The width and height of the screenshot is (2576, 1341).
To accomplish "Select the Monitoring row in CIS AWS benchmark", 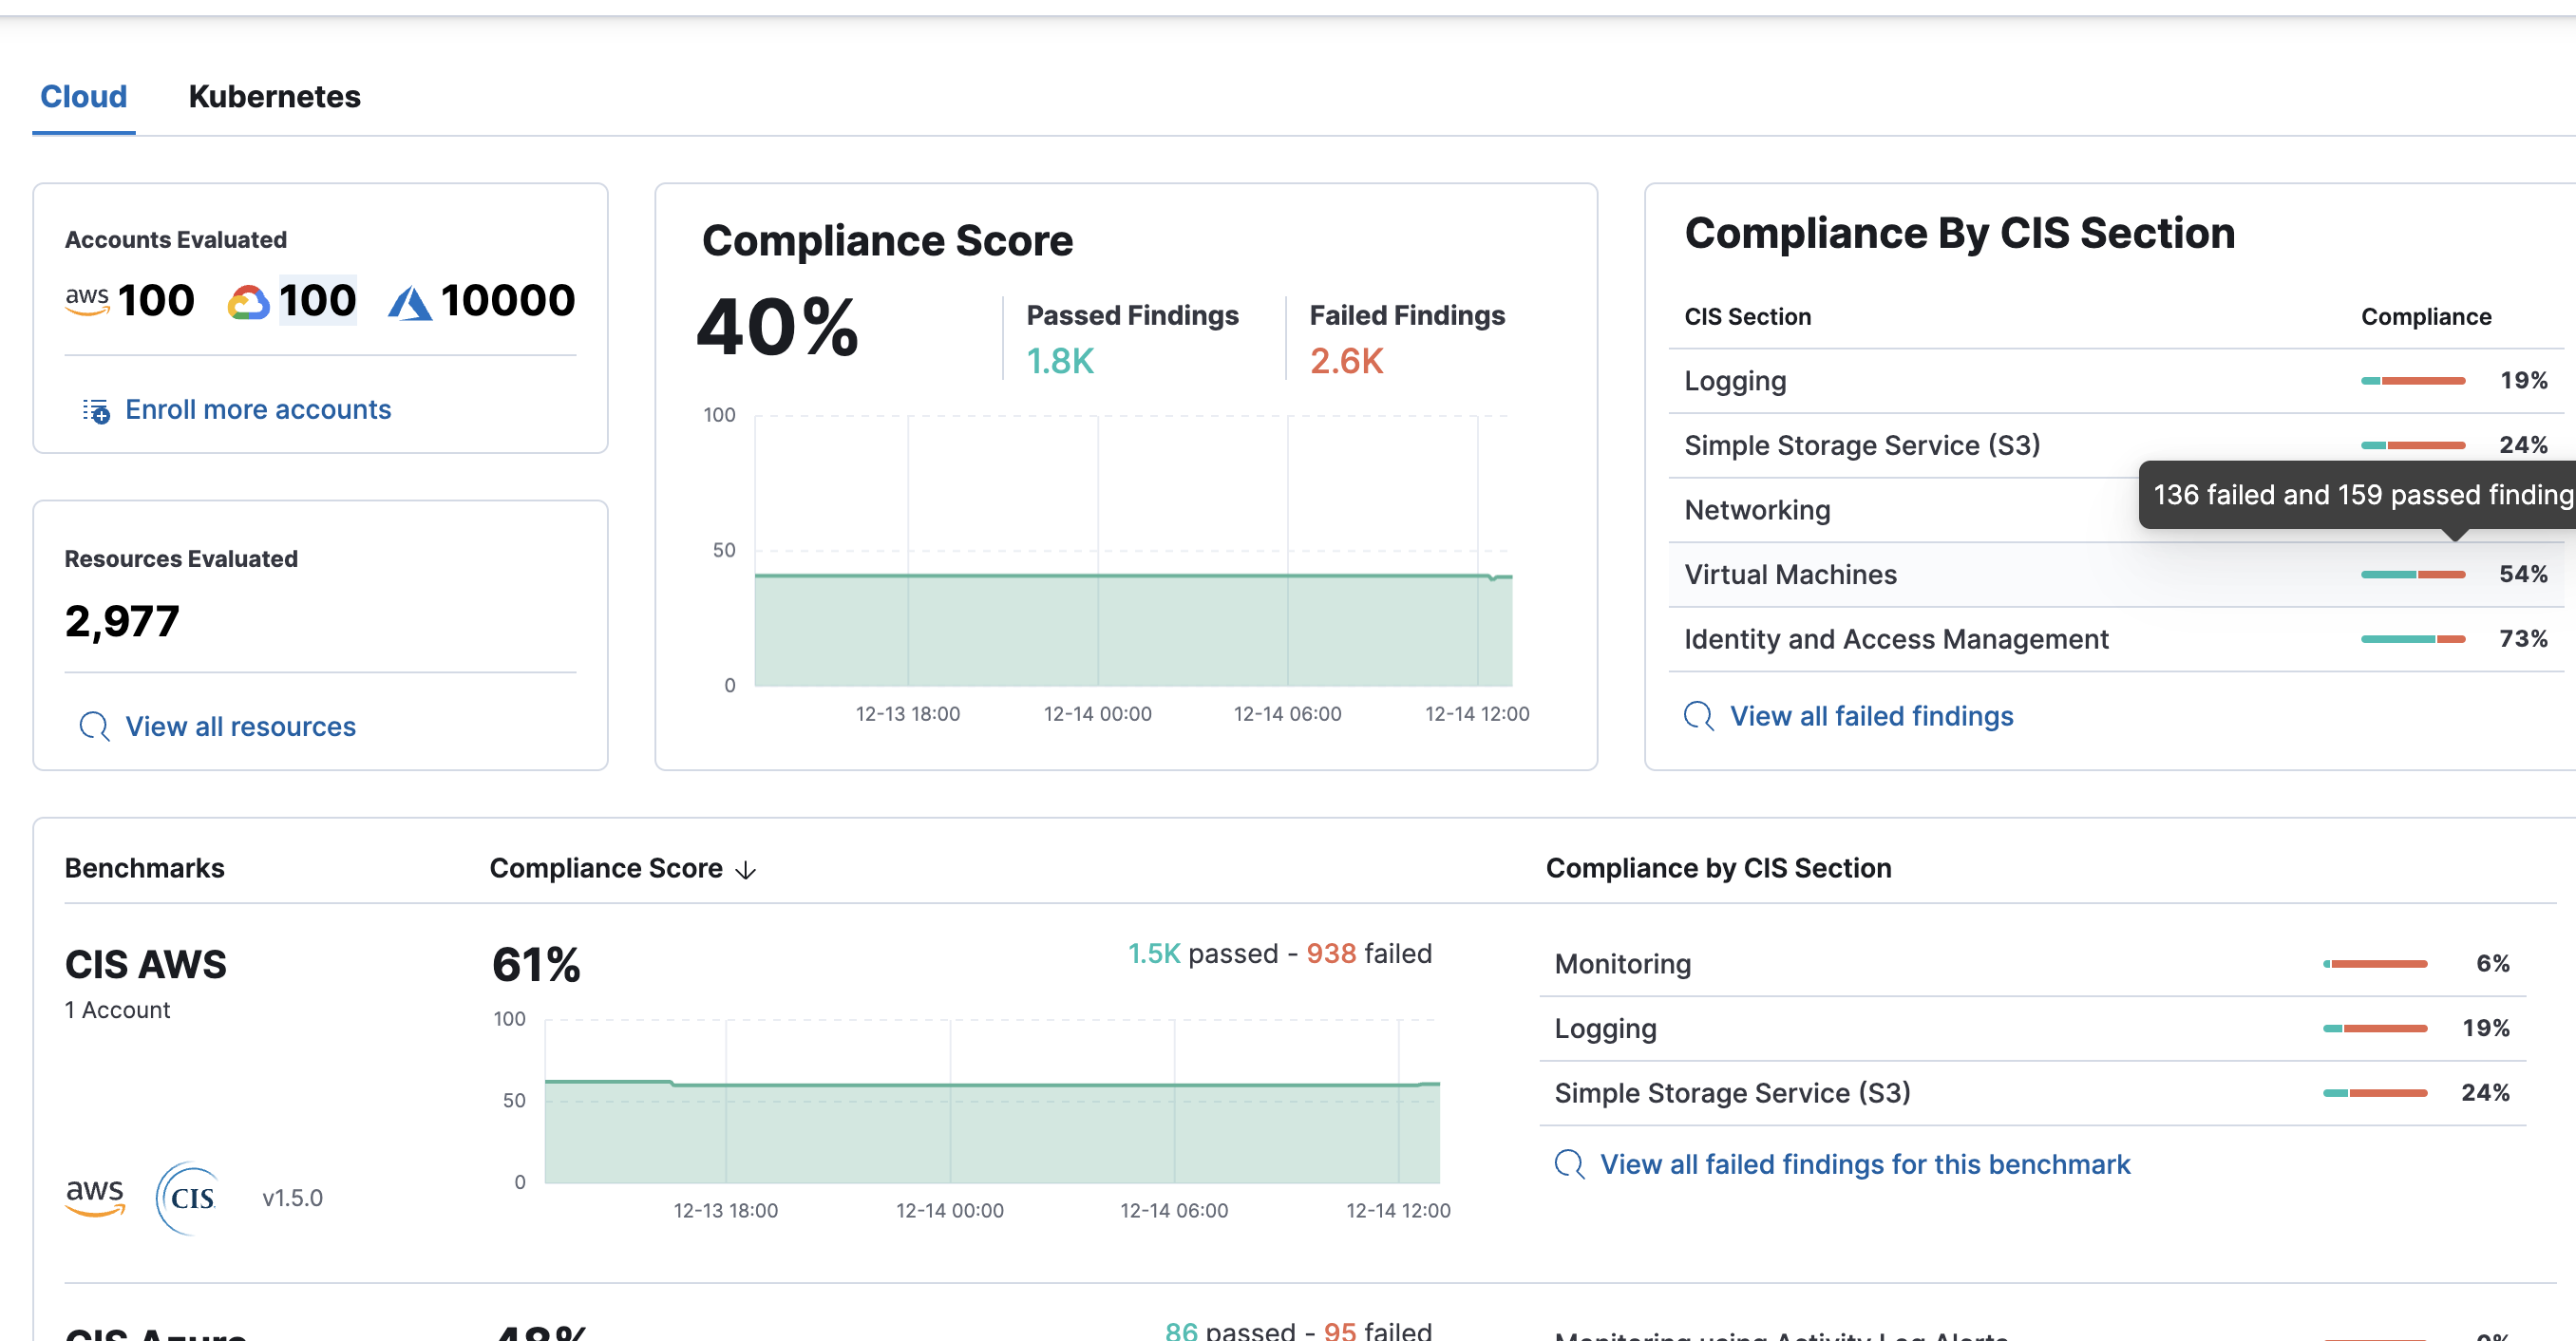I will 2032,964.
